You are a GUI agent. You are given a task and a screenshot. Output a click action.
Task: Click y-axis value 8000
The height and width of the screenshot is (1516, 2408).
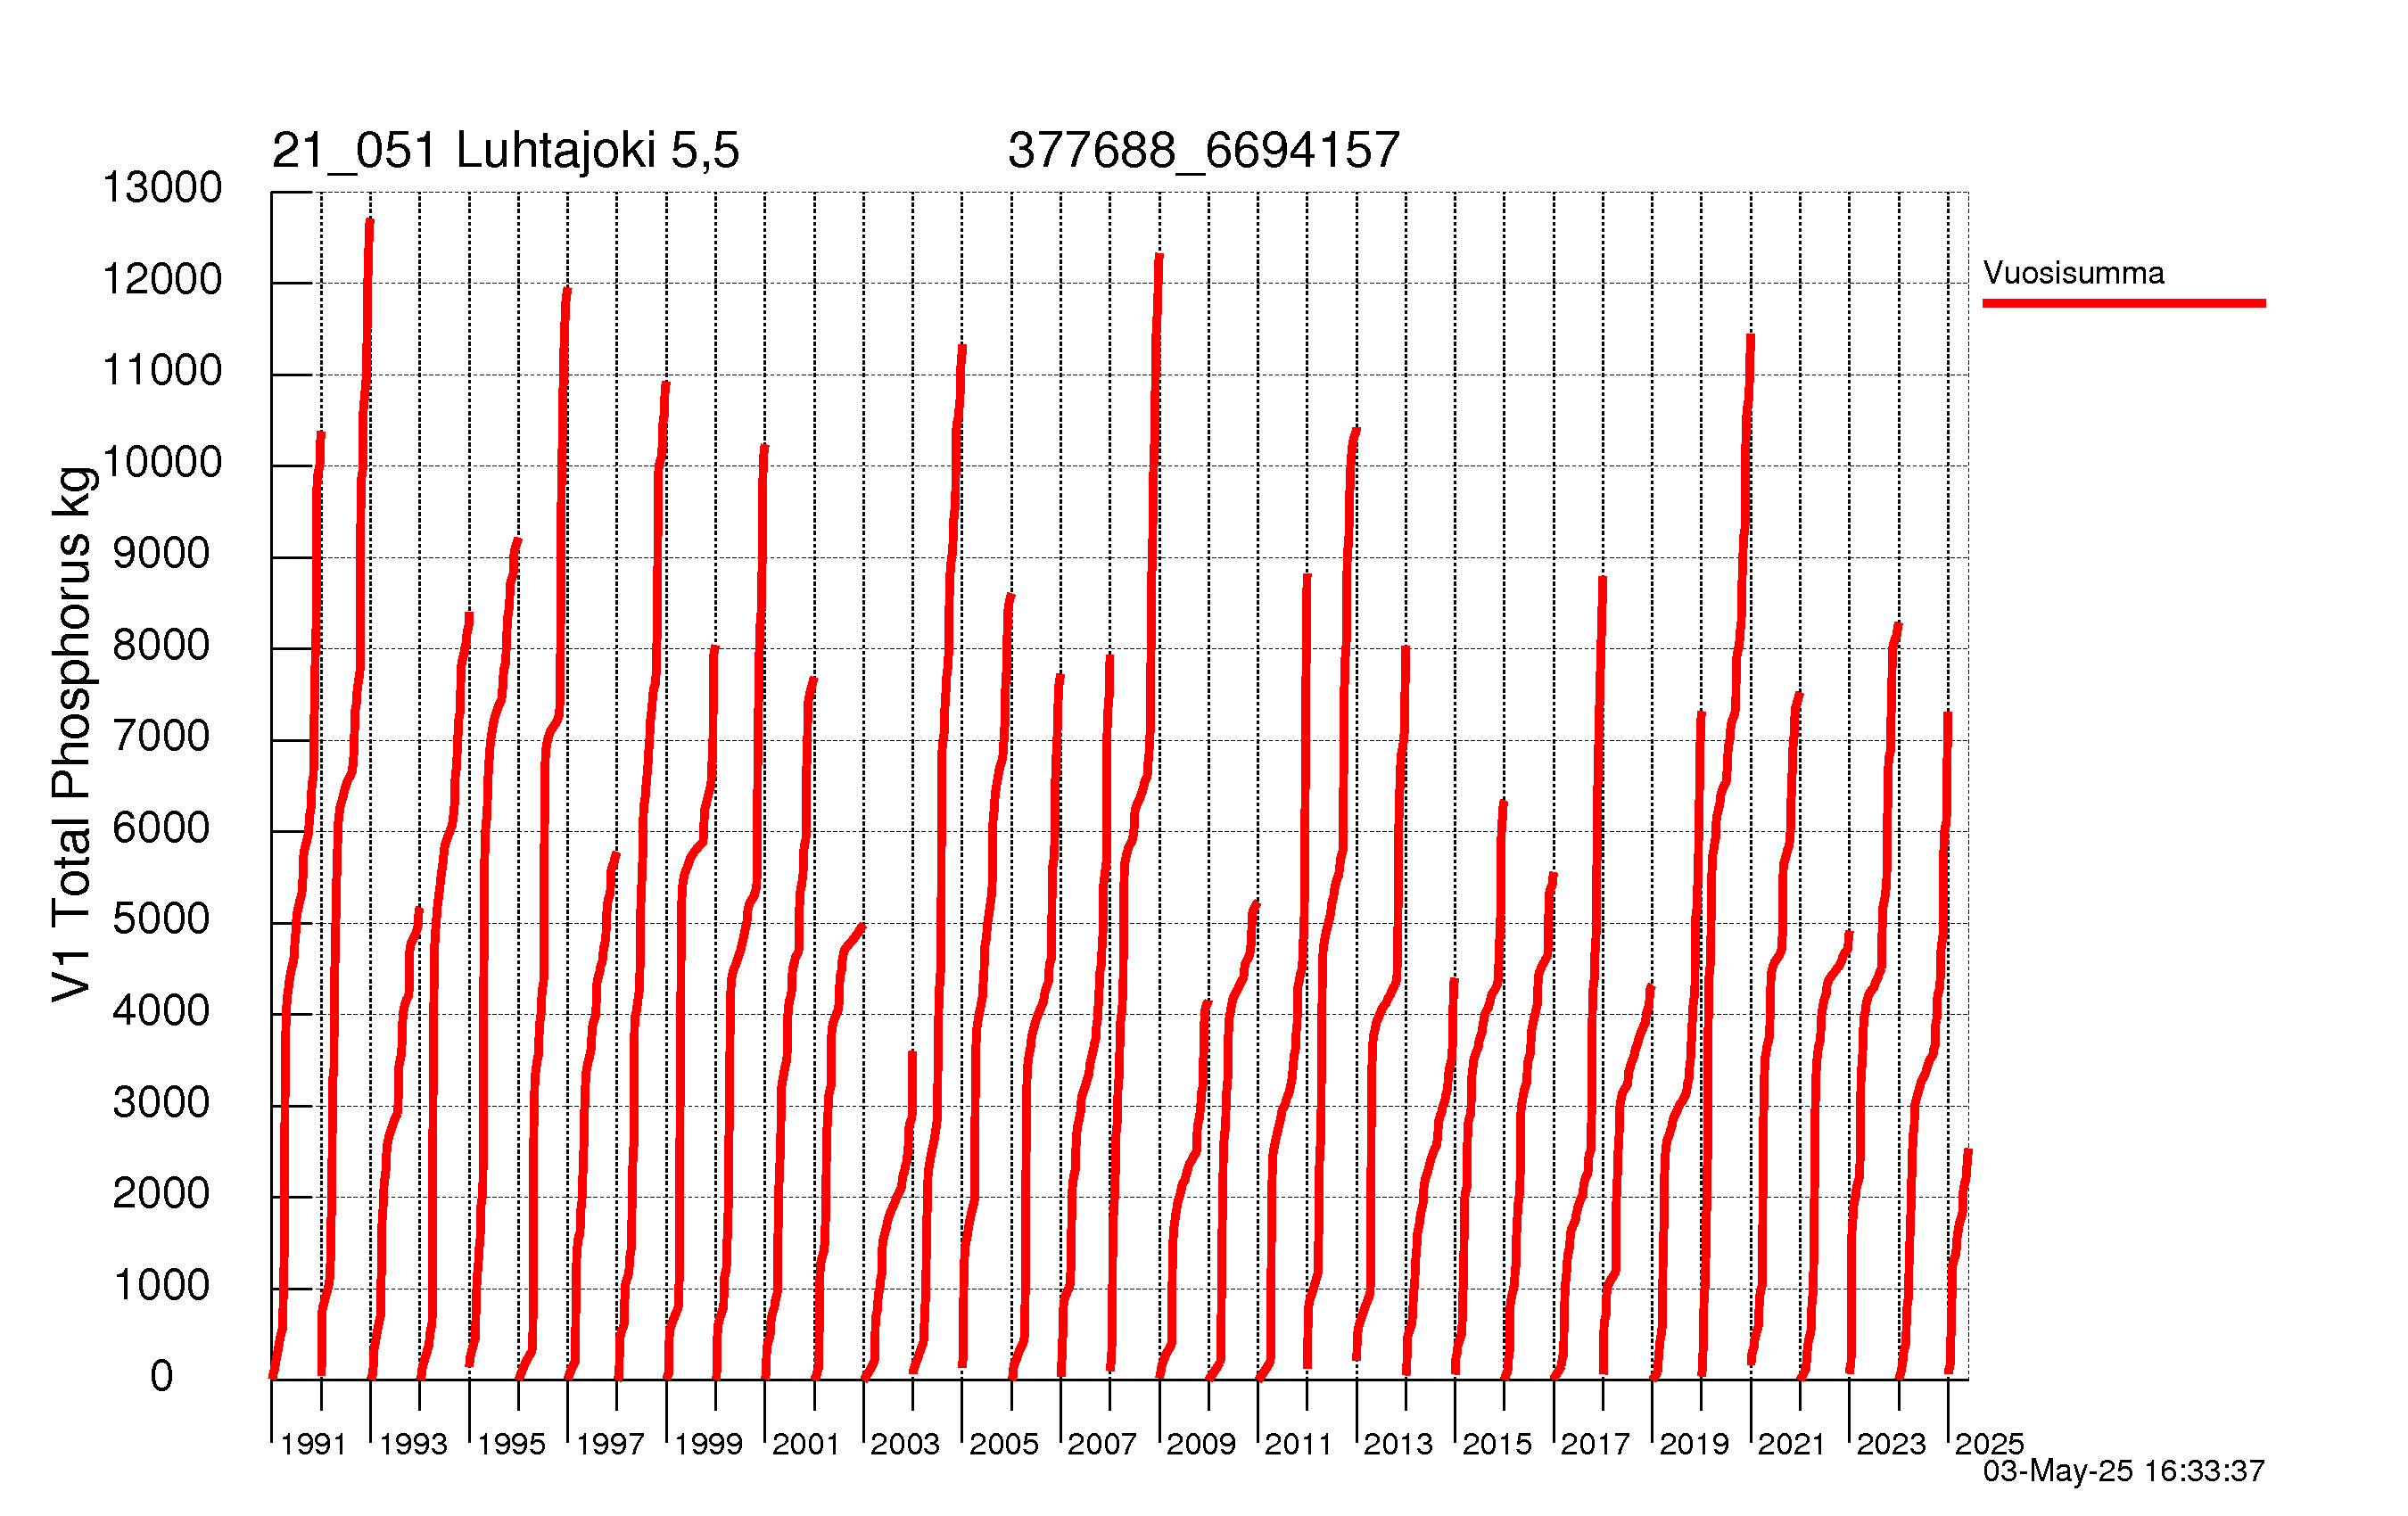[x=162, y=645]
